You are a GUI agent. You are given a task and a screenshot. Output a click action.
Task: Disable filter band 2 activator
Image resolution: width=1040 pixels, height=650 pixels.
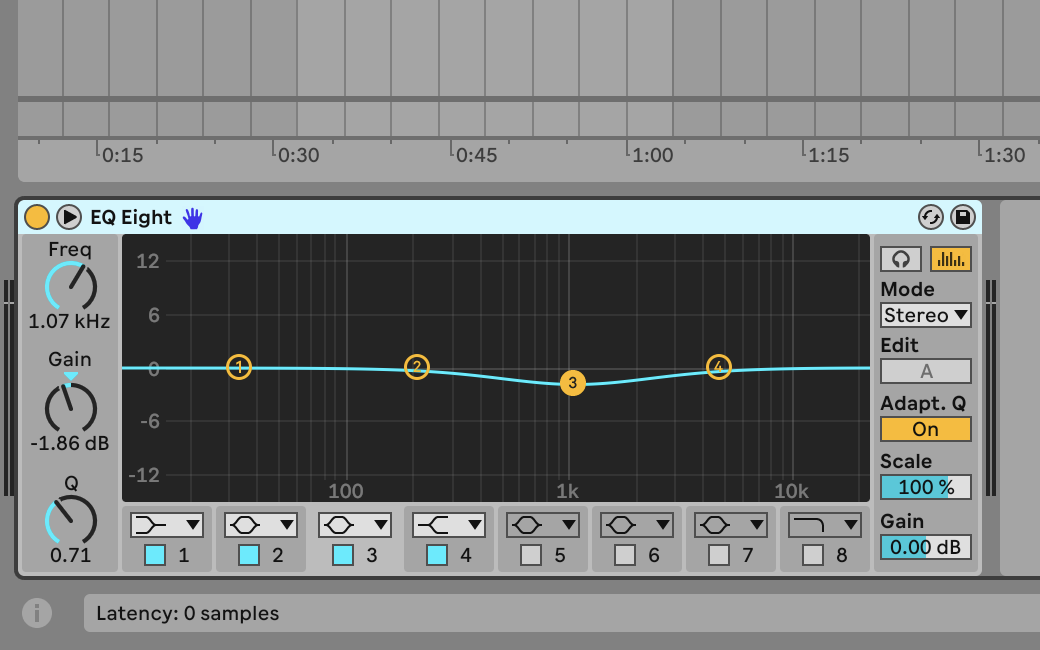tap(249, 554)
